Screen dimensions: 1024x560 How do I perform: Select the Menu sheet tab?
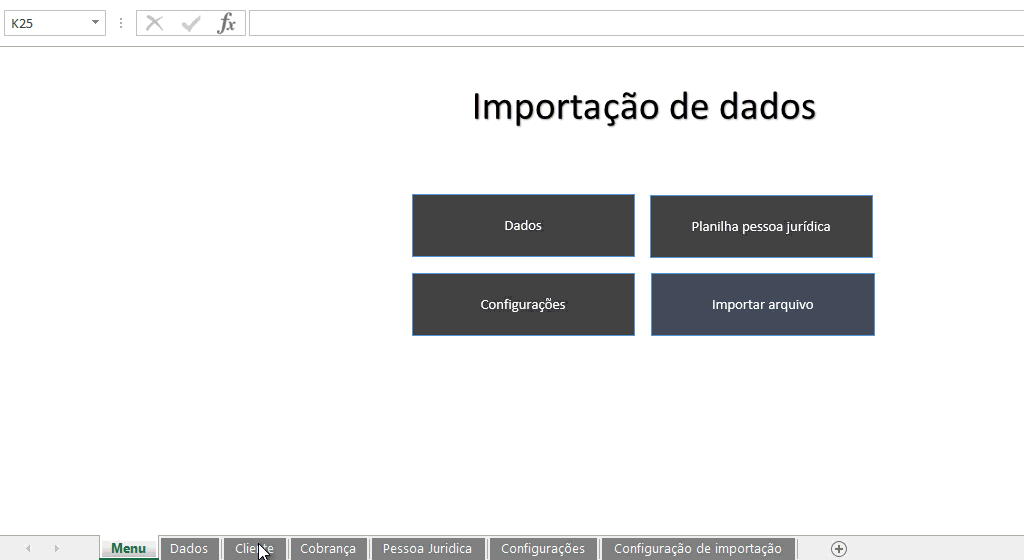[128, 548]
